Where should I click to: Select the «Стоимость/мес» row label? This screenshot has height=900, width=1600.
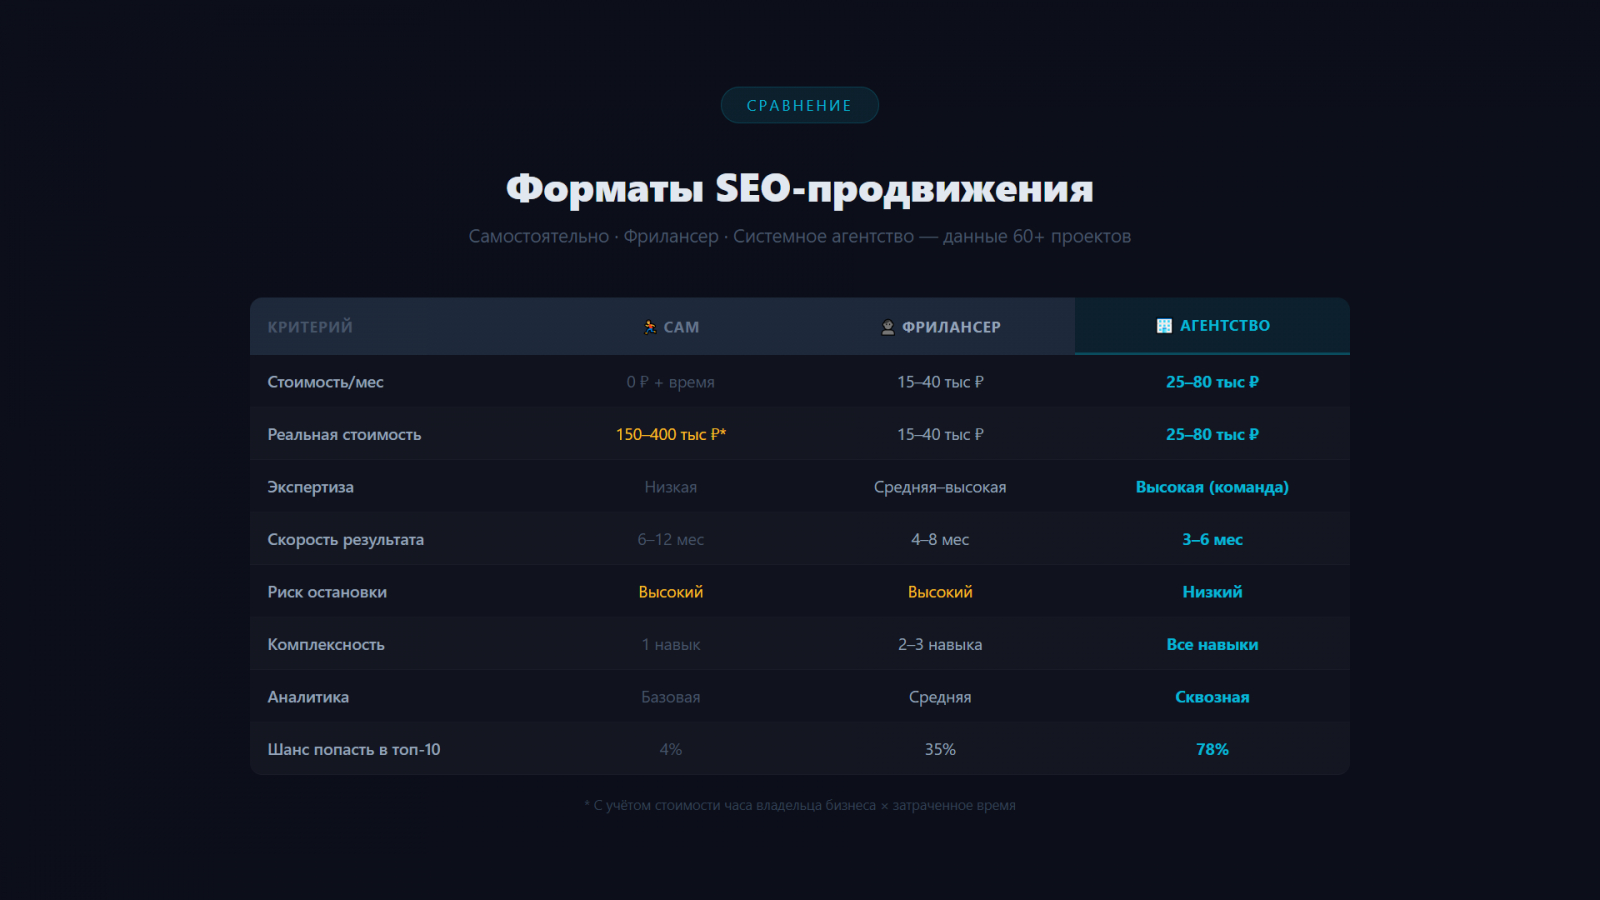[x=325, y=382]
